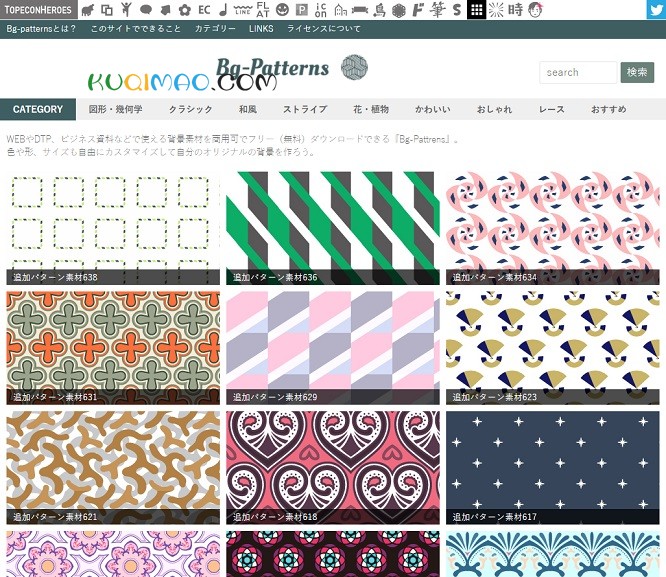This screenshot has width=666, height=577.
Task: Select the ストライプ category
Action: point(305,109)
